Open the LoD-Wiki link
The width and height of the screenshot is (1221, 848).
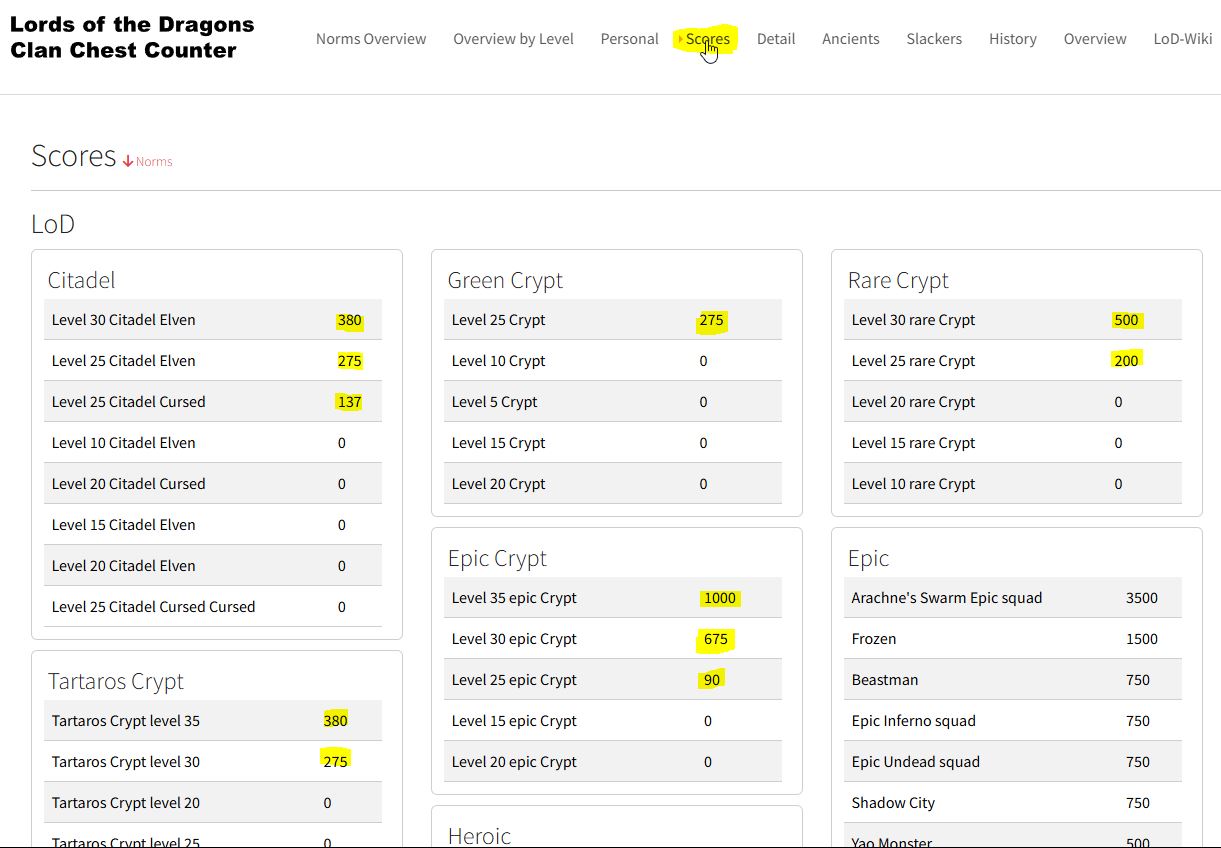pos(1182,39)
